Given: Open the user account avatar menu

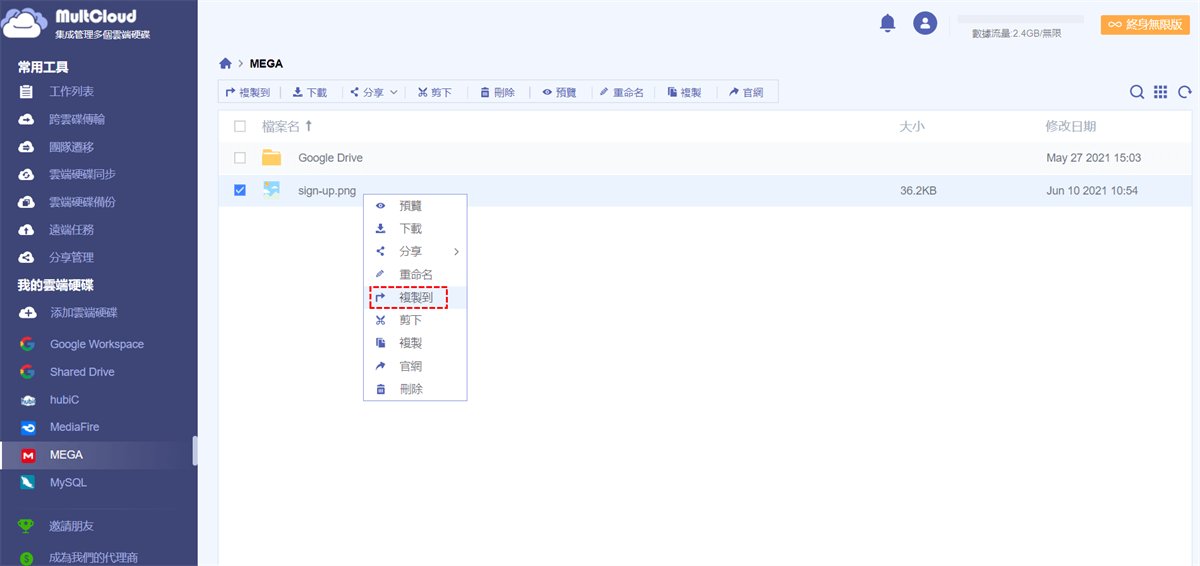Looking at the screenshot, I should pyautogui.click(x=926, y=23).
